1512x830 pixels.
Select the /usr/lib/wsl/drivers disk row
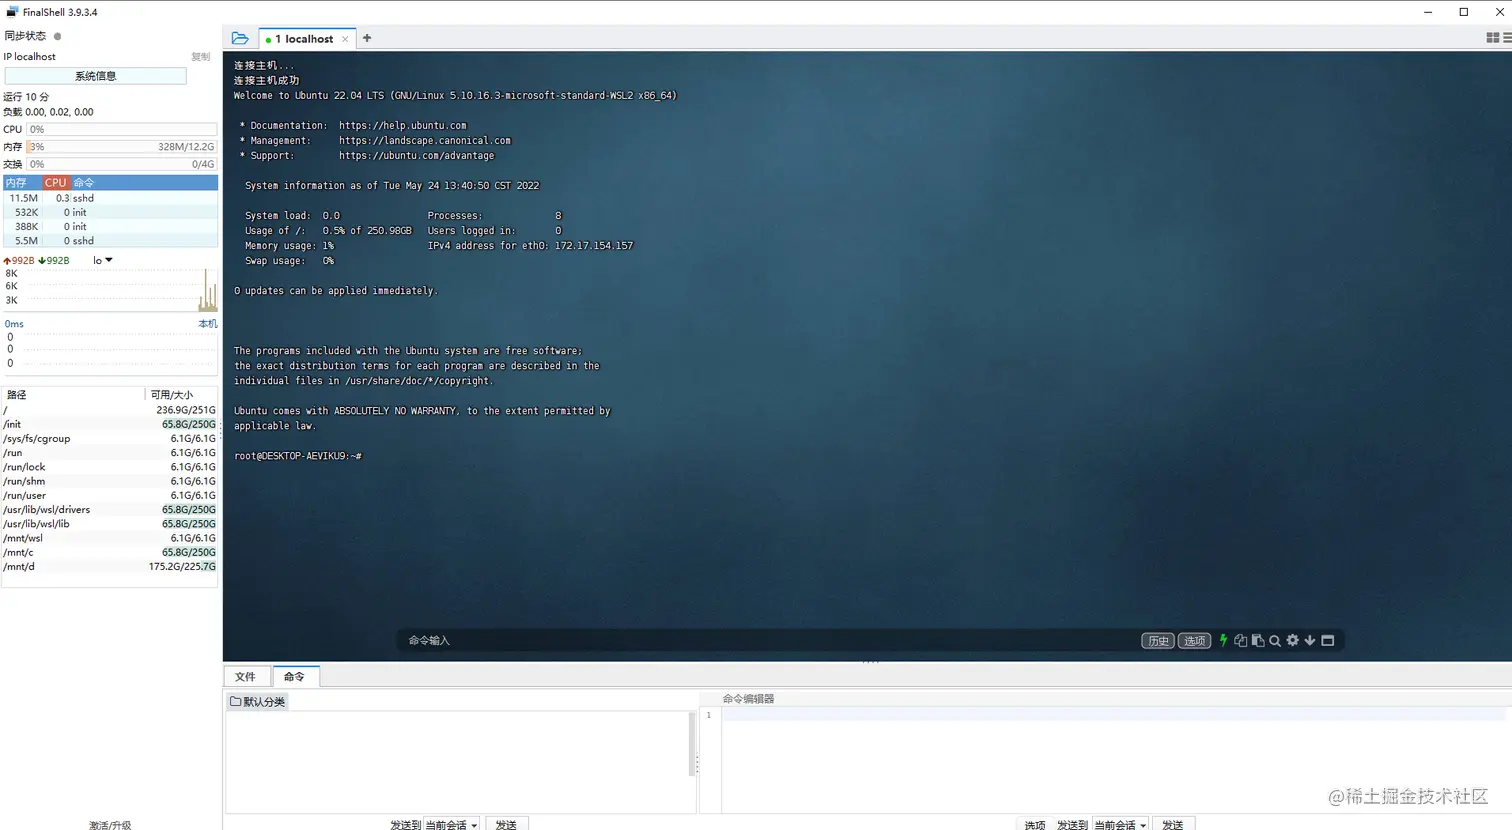pyautogui.click(x=110, y=510)
